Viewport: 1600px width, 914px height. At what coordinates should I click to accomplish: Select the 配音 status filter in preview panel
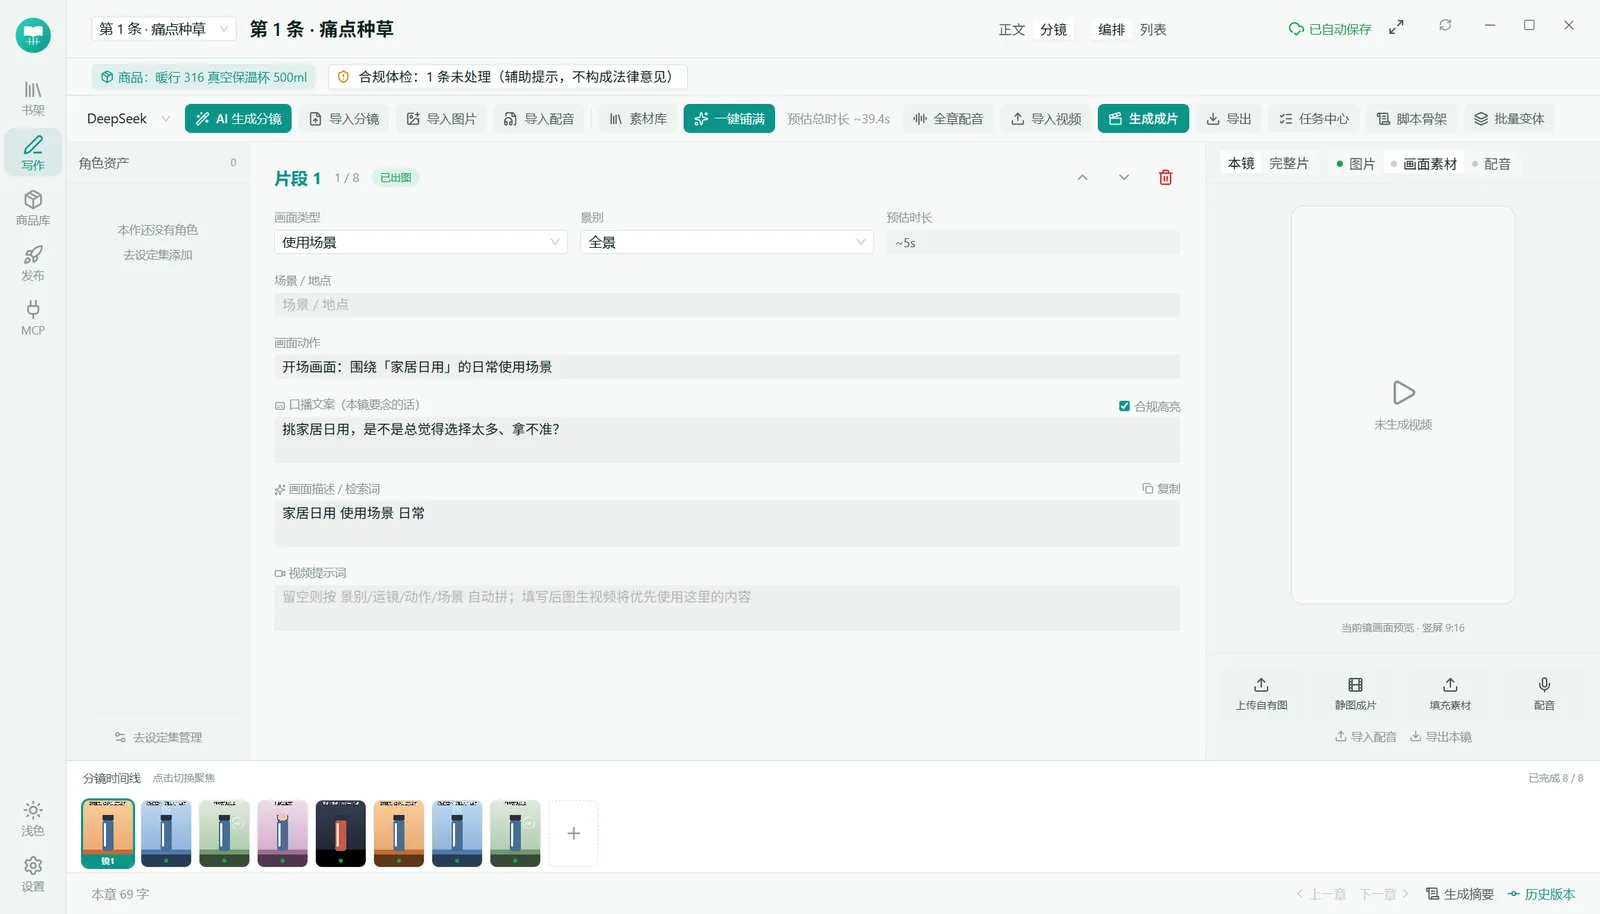[1491, 164]
